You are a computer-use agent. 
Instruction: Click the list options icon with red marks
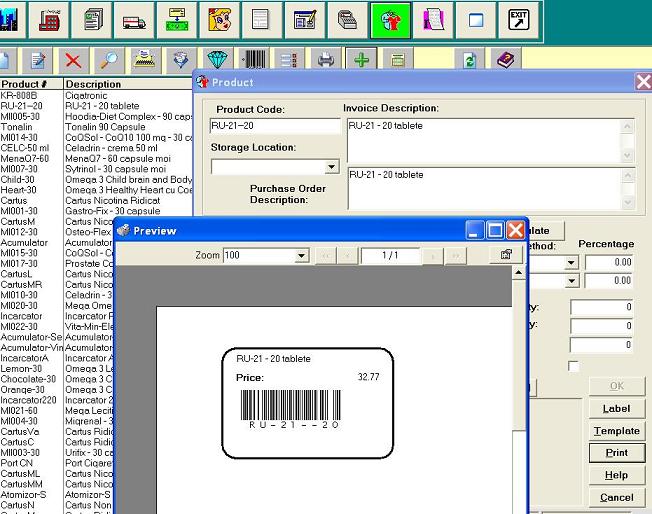coord(289,61)
